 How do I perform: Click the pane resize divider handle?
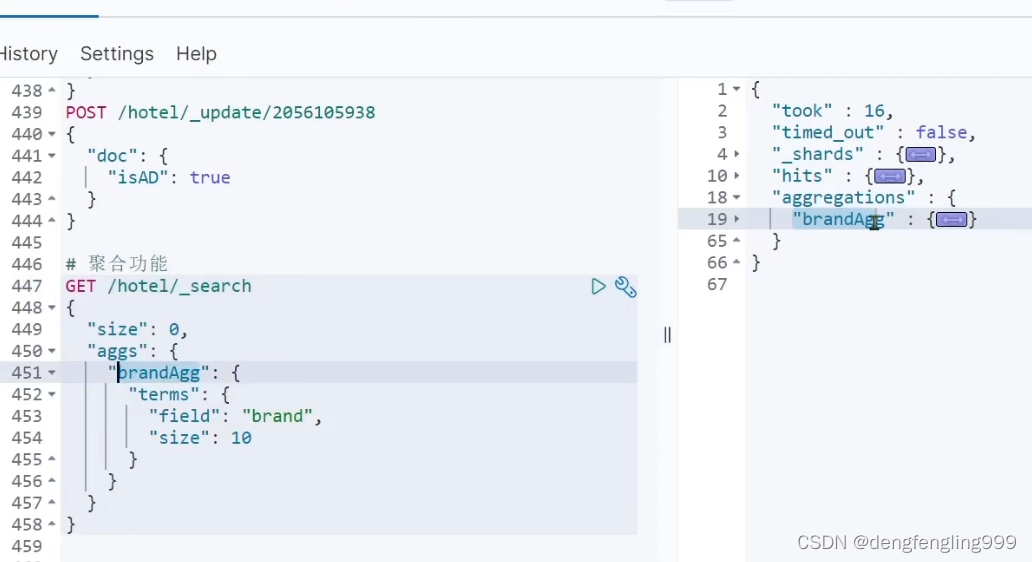[667, 335]
